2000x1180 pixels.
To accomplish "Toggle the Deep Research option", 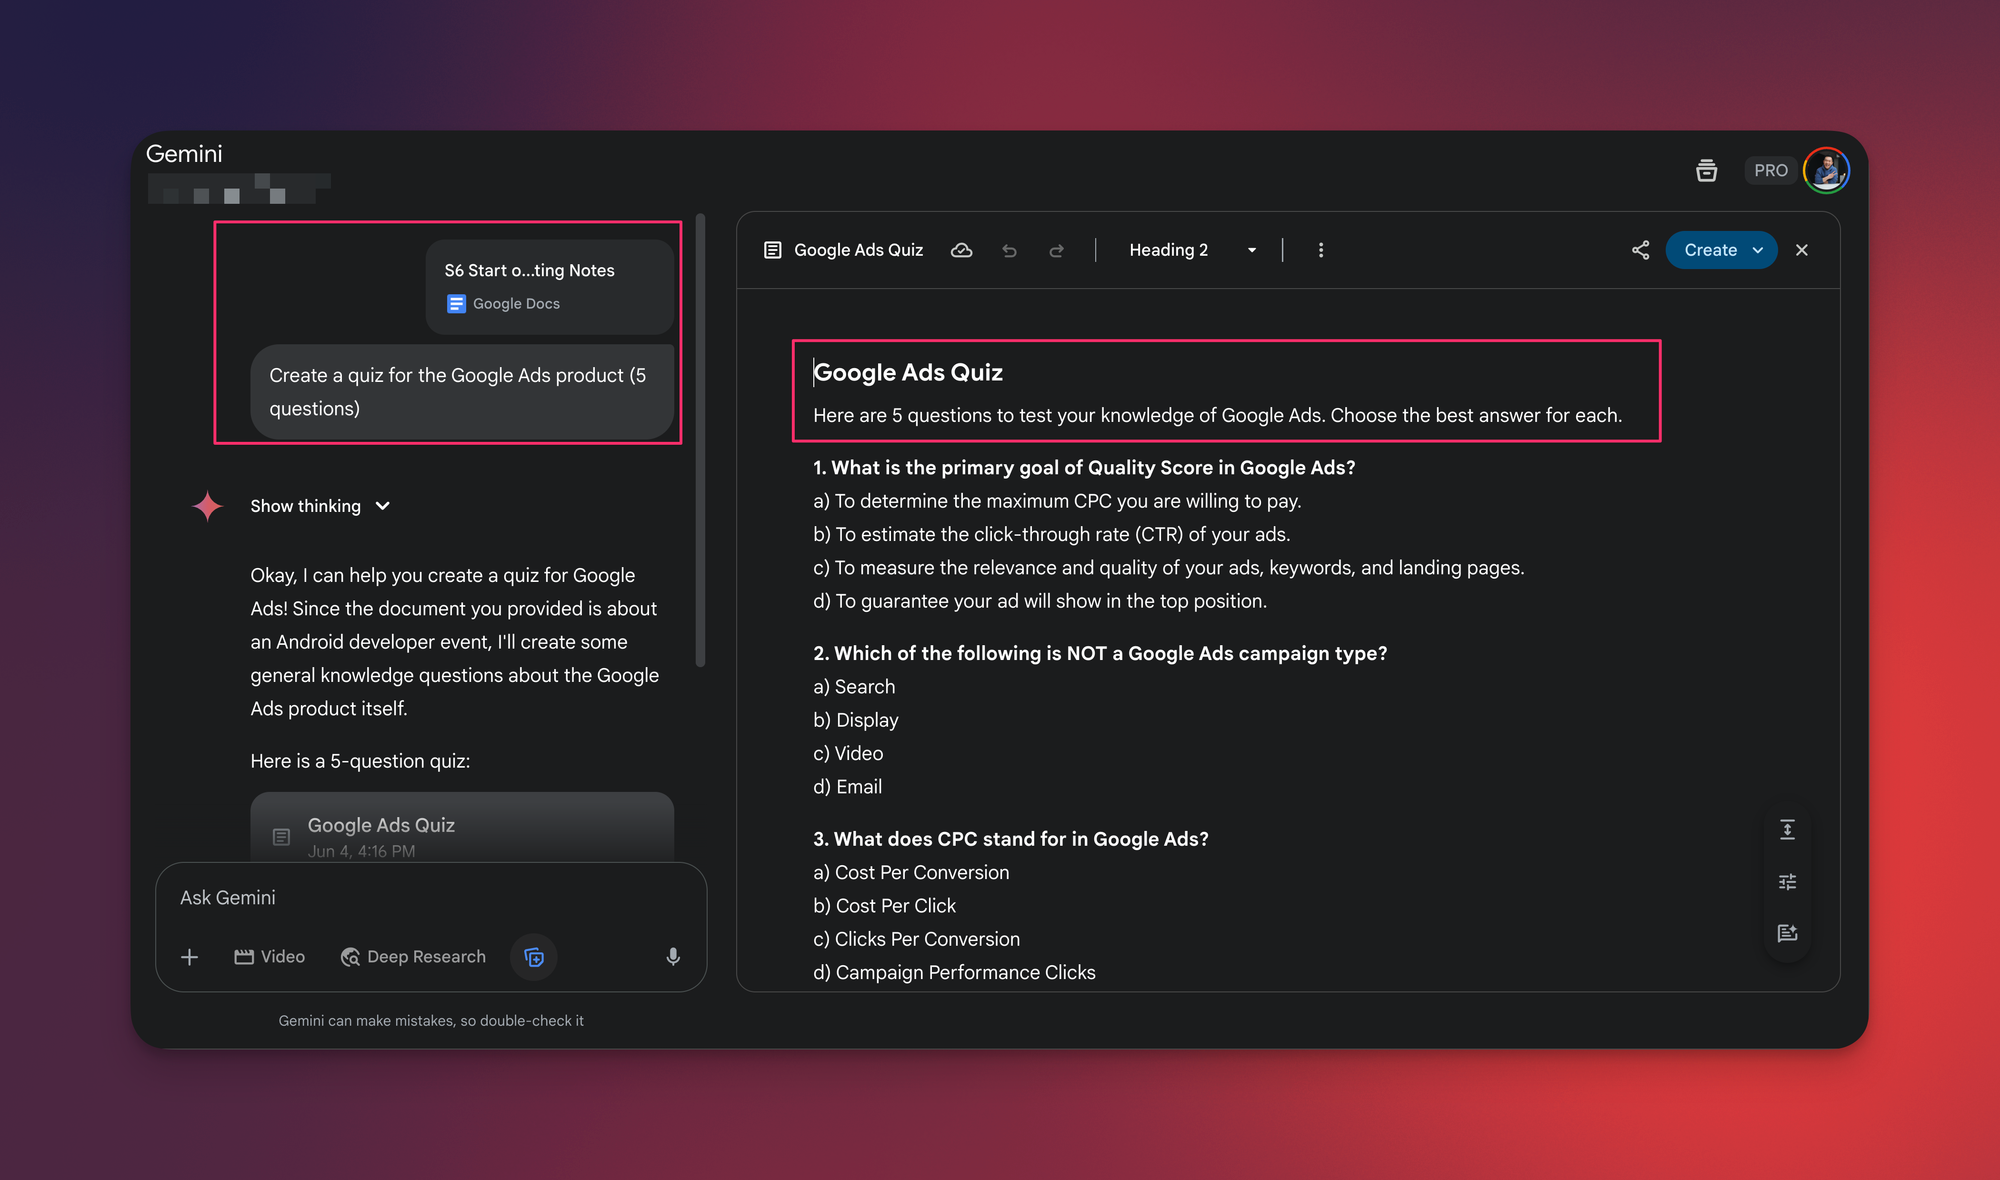I will (413, 957).
